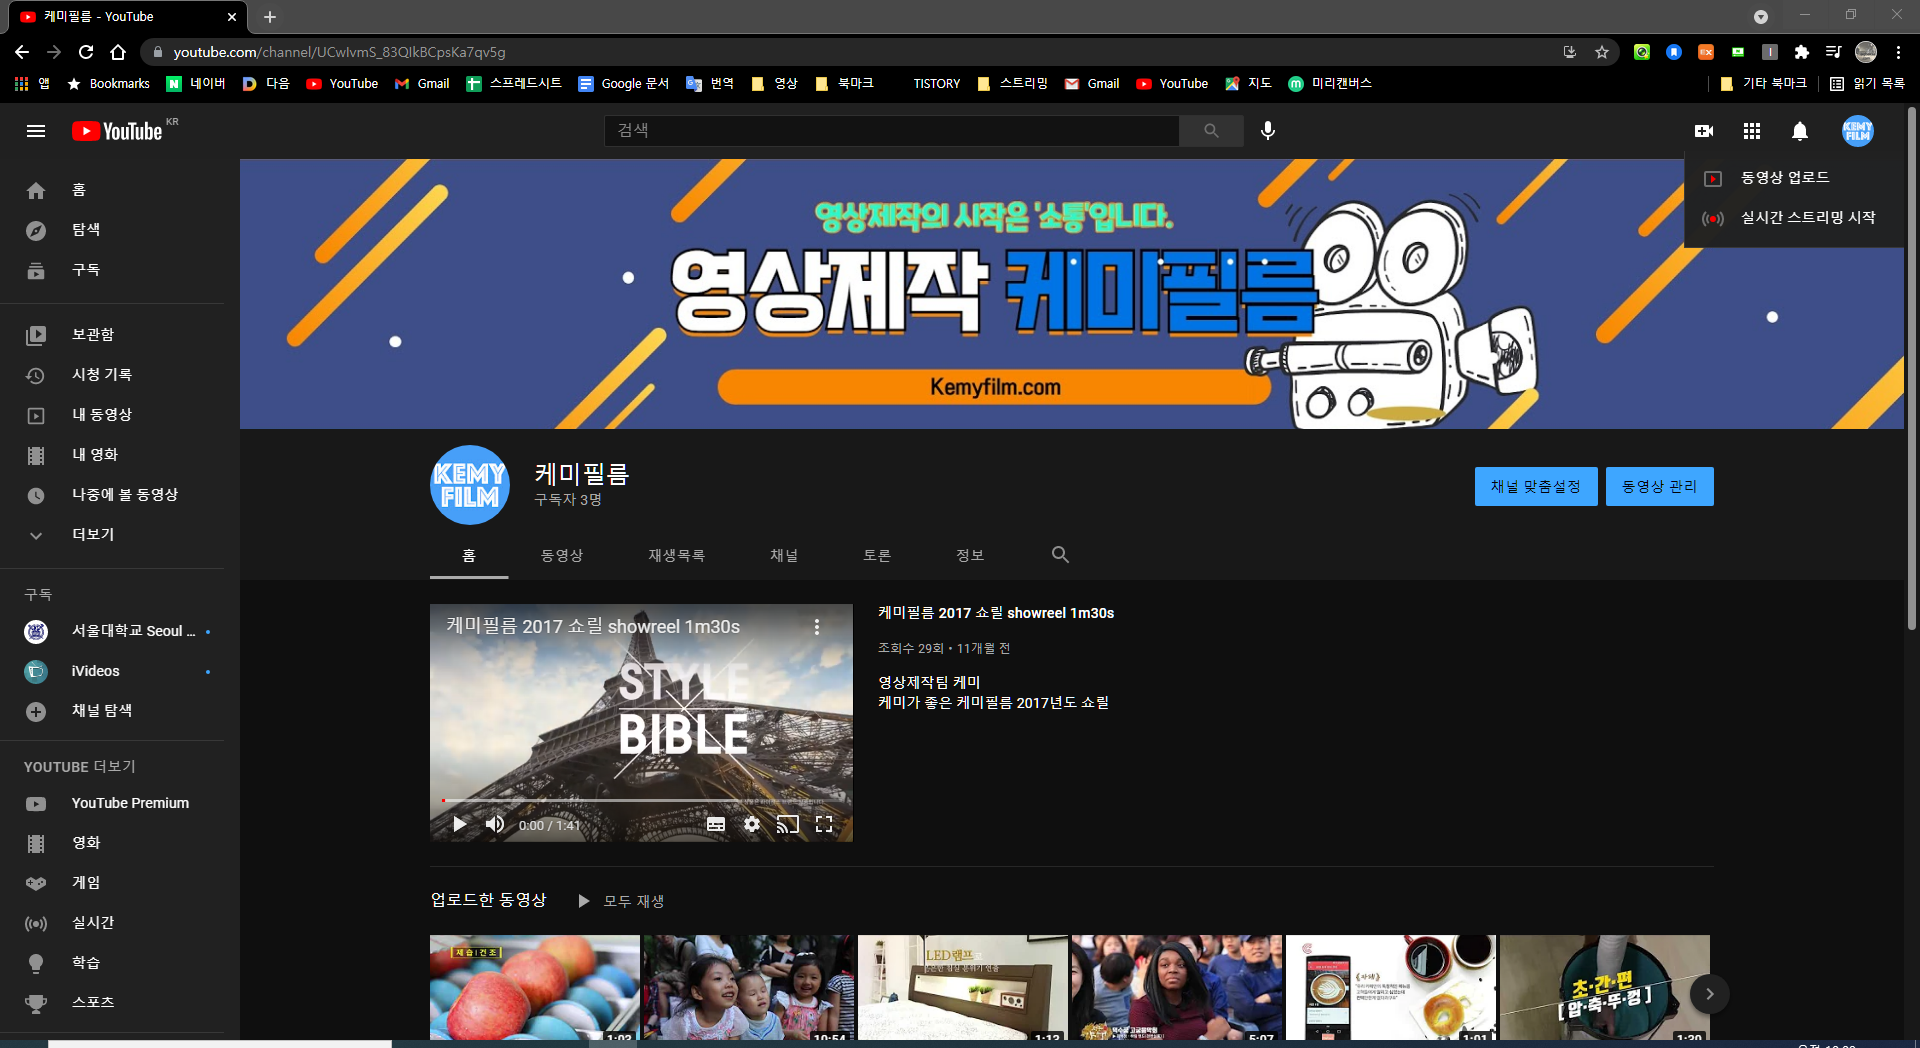1920x1048 pixels.
Task: Toggle subtitles in video player
Action: pos(716,824)
